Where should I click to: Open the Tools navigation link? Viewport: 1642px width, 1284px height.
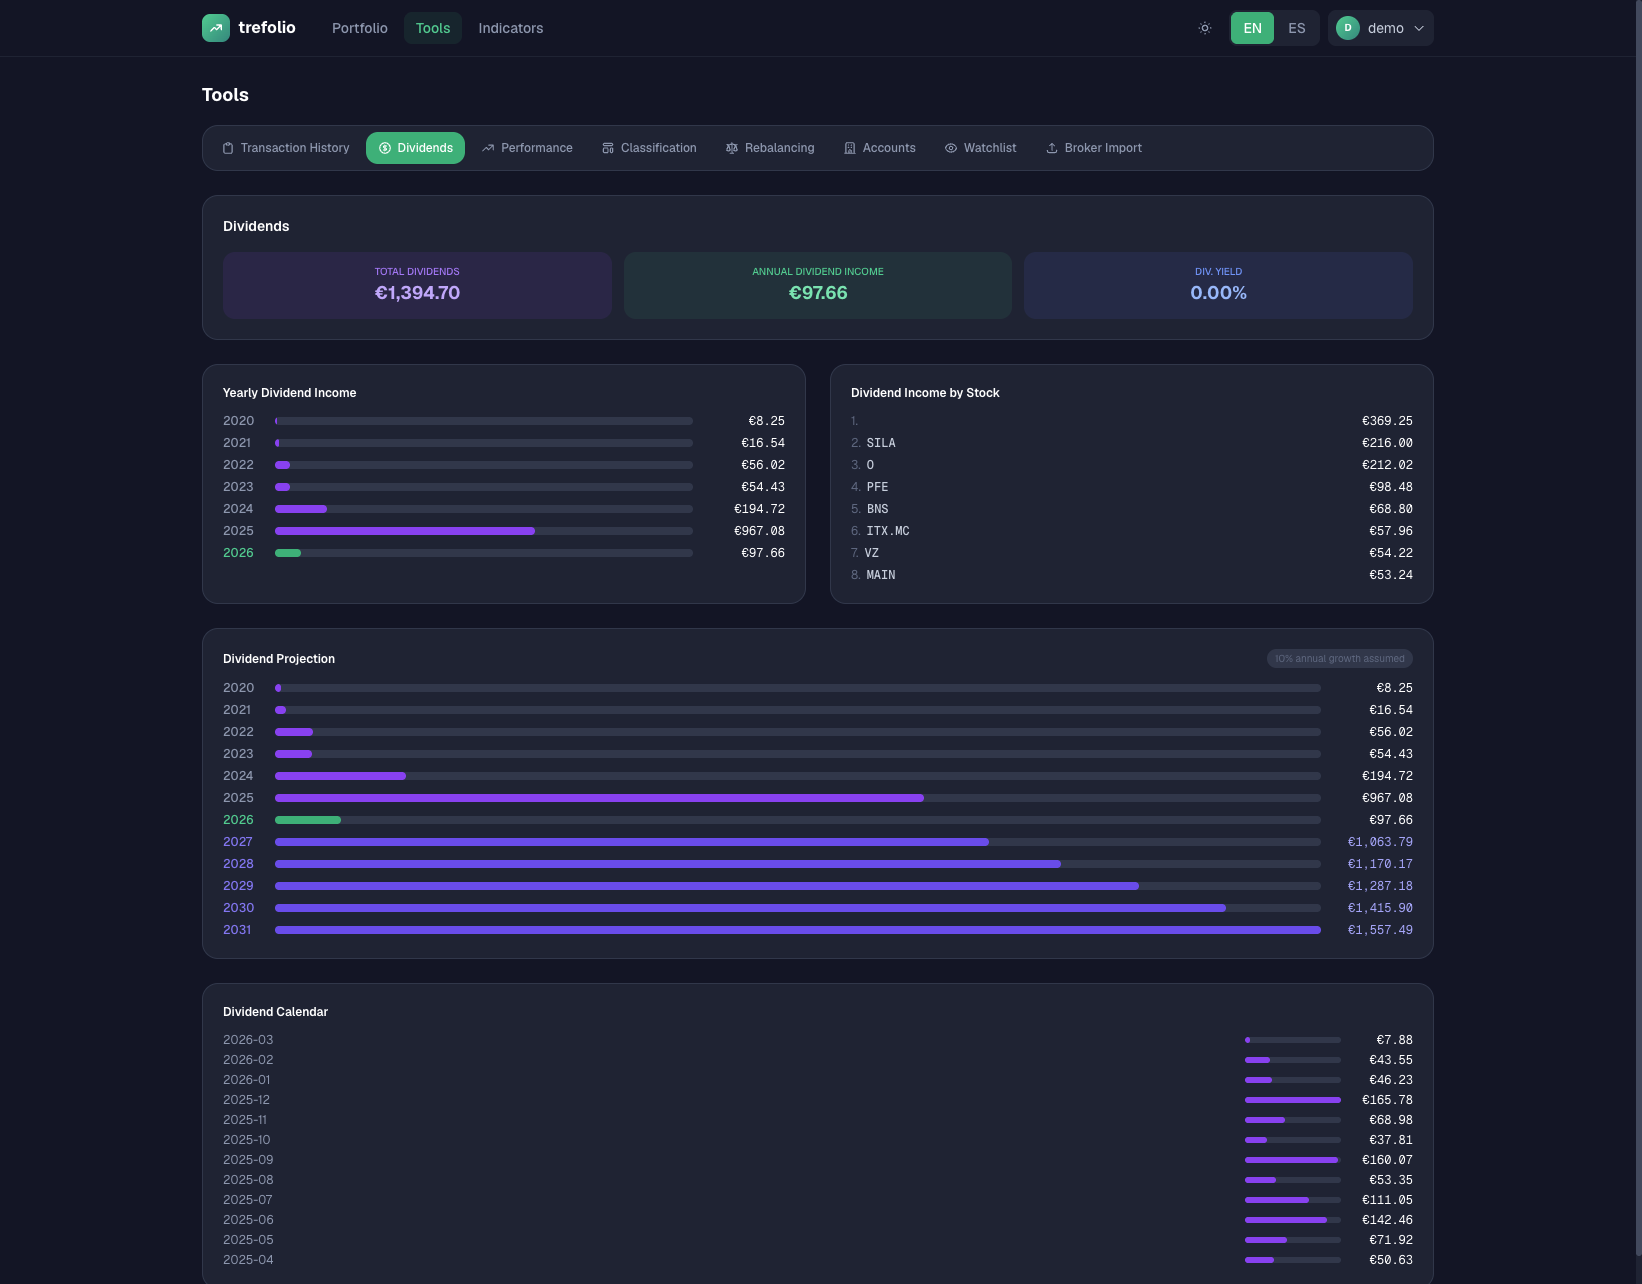tap(432, 28)
